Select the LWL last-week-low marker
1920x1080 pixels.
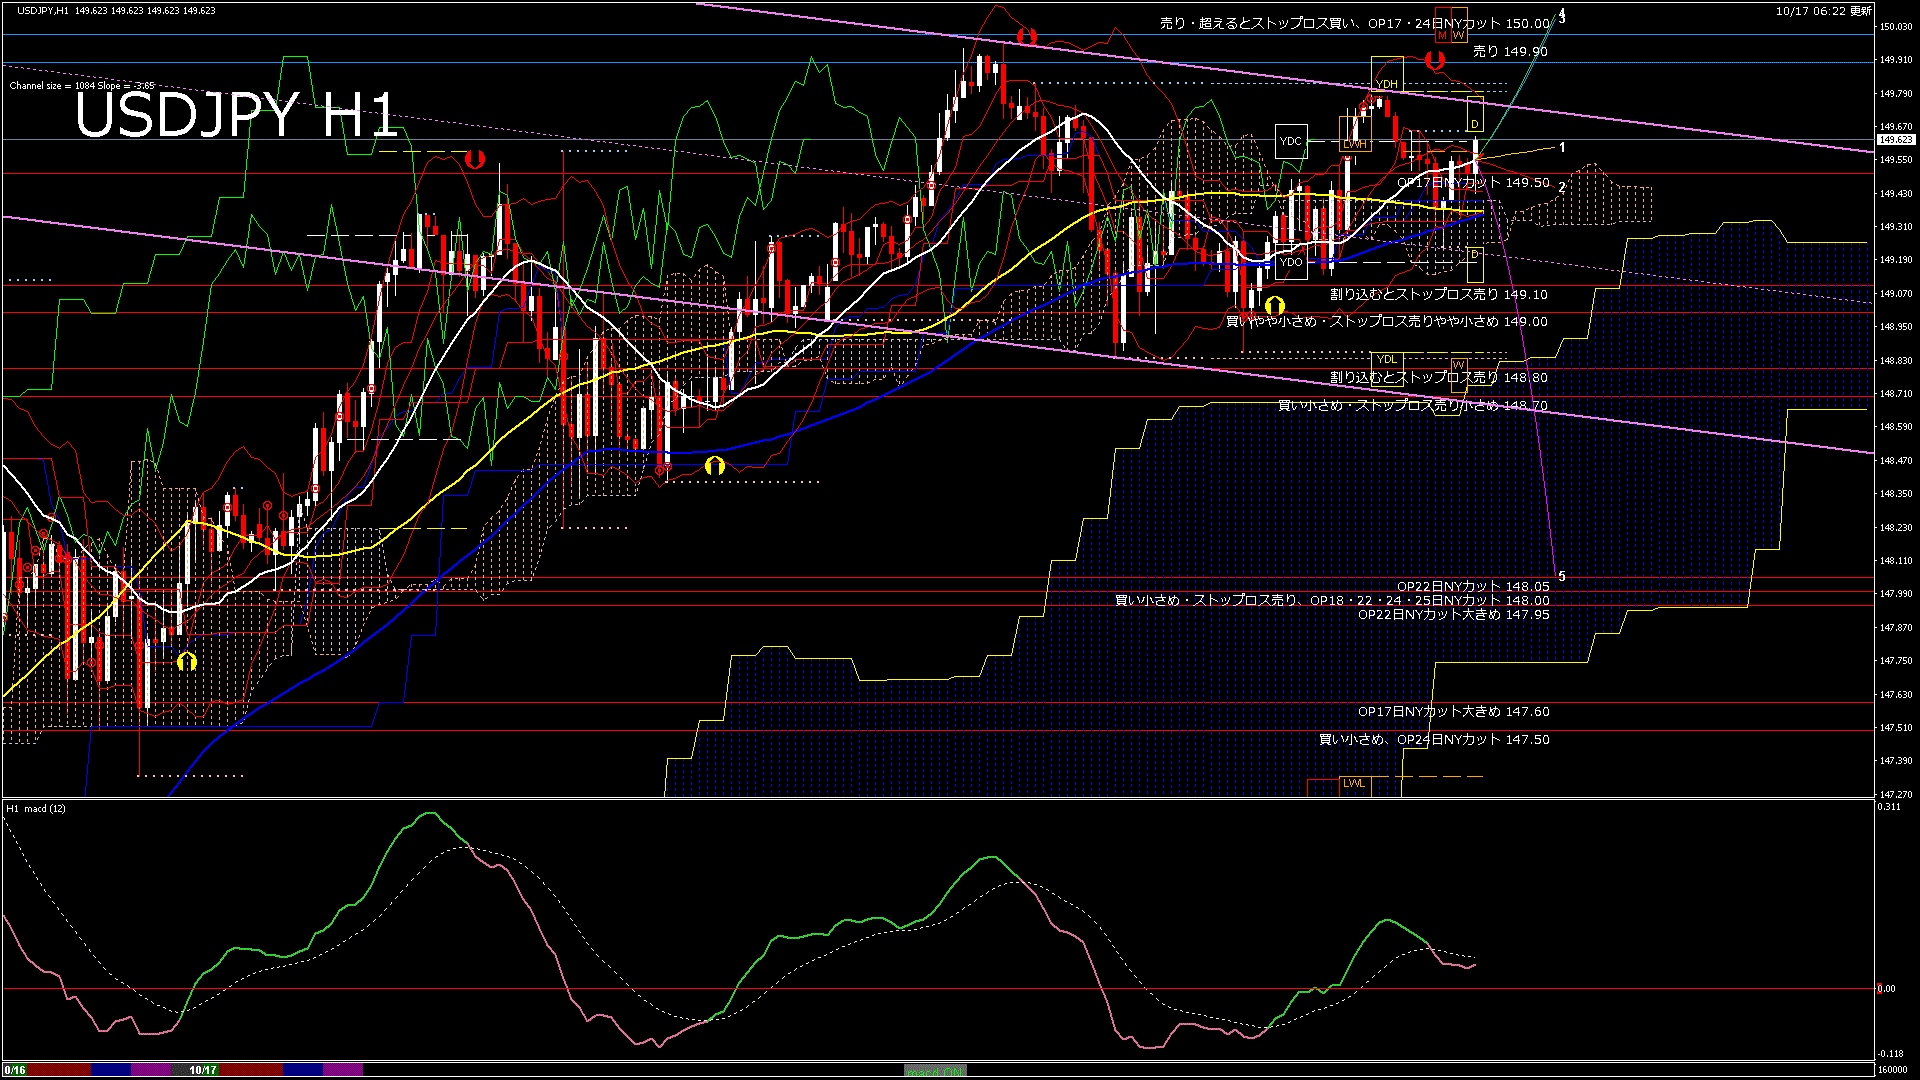pos(1354,783)
